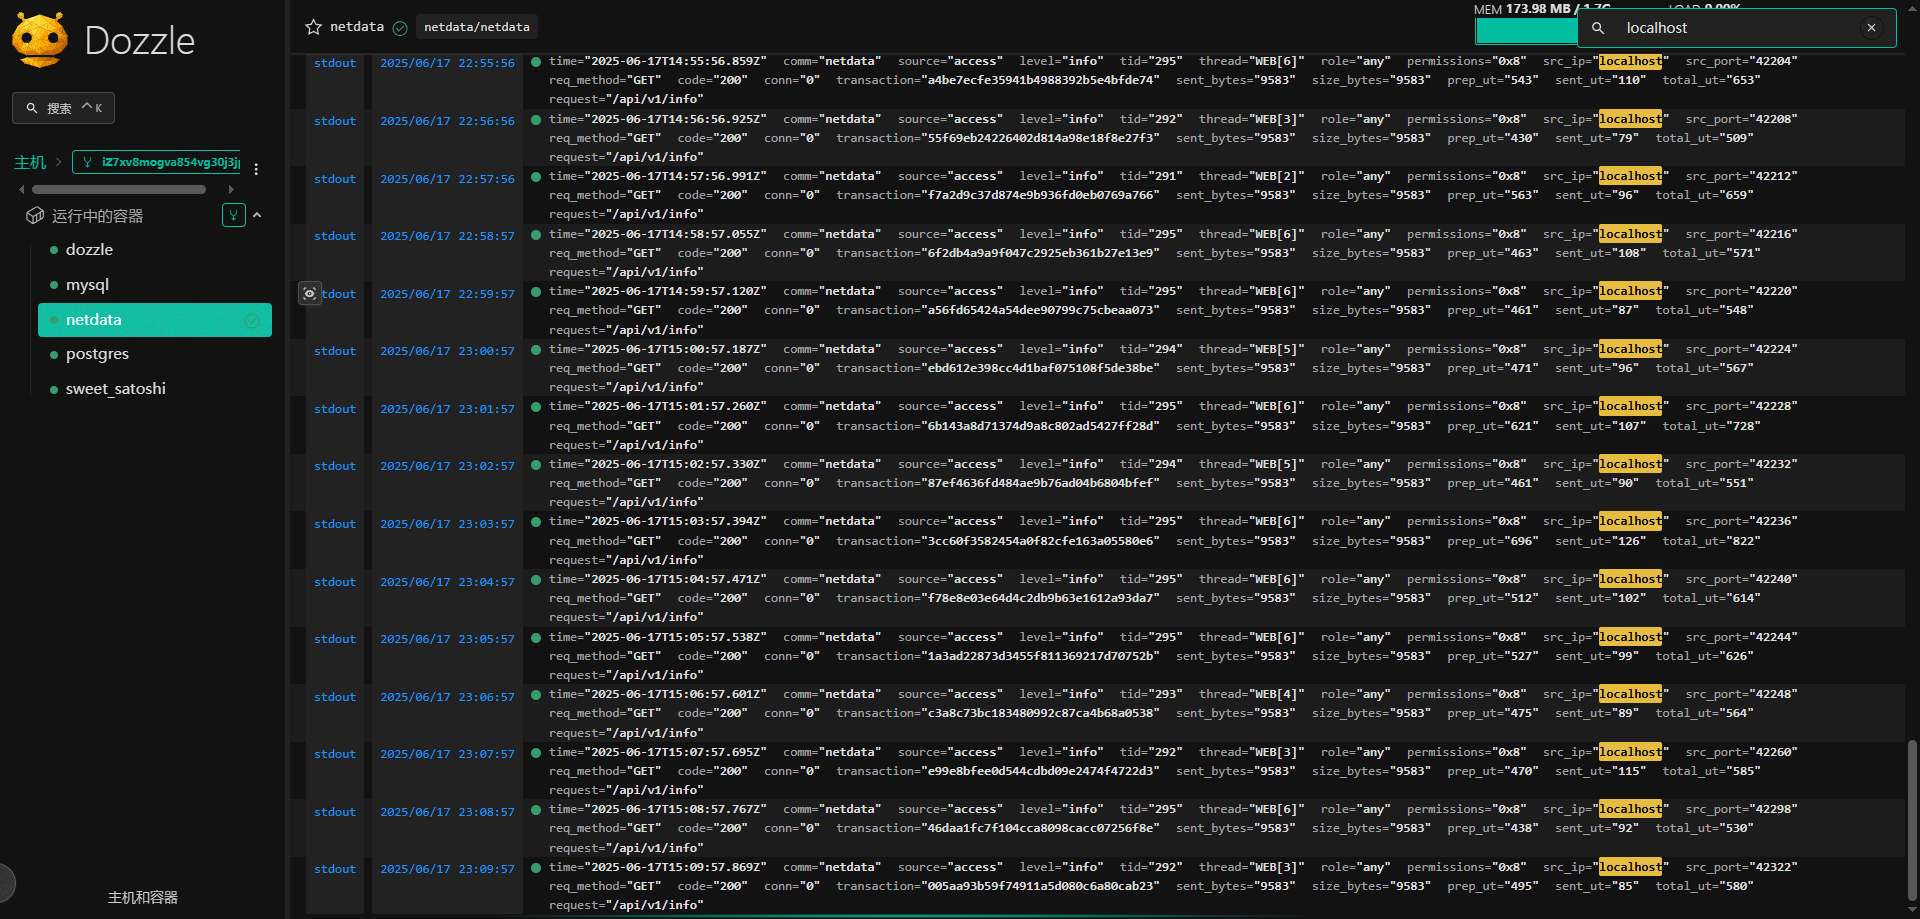Click the MEM usage progress bar
Viewport: 1920px width, 919px height.
1525,31
